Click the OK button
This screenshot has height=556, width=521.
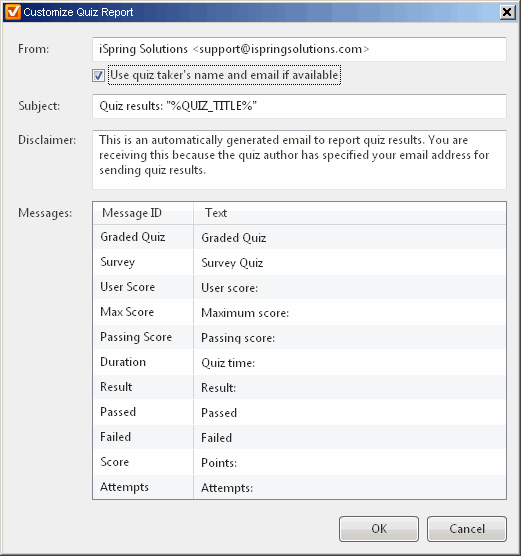379,529
